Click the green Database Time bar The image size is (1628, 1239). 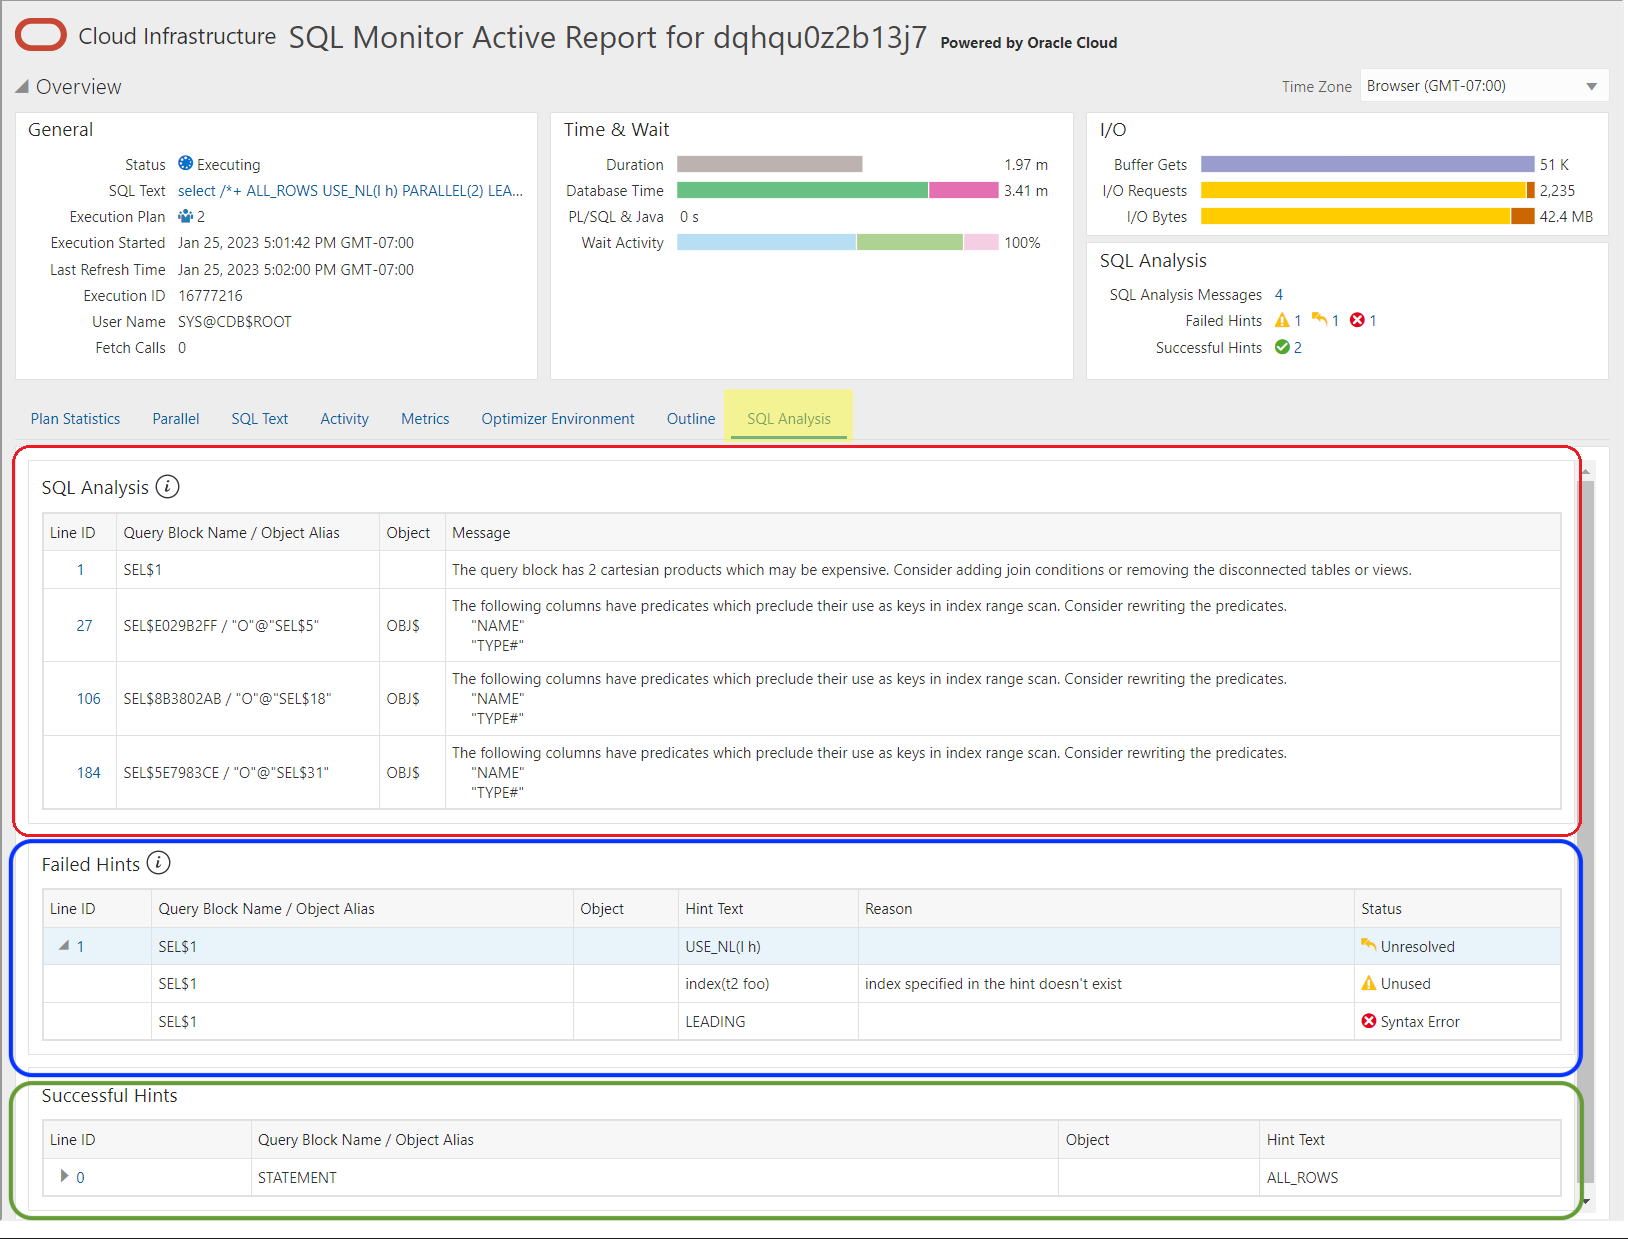801,190
